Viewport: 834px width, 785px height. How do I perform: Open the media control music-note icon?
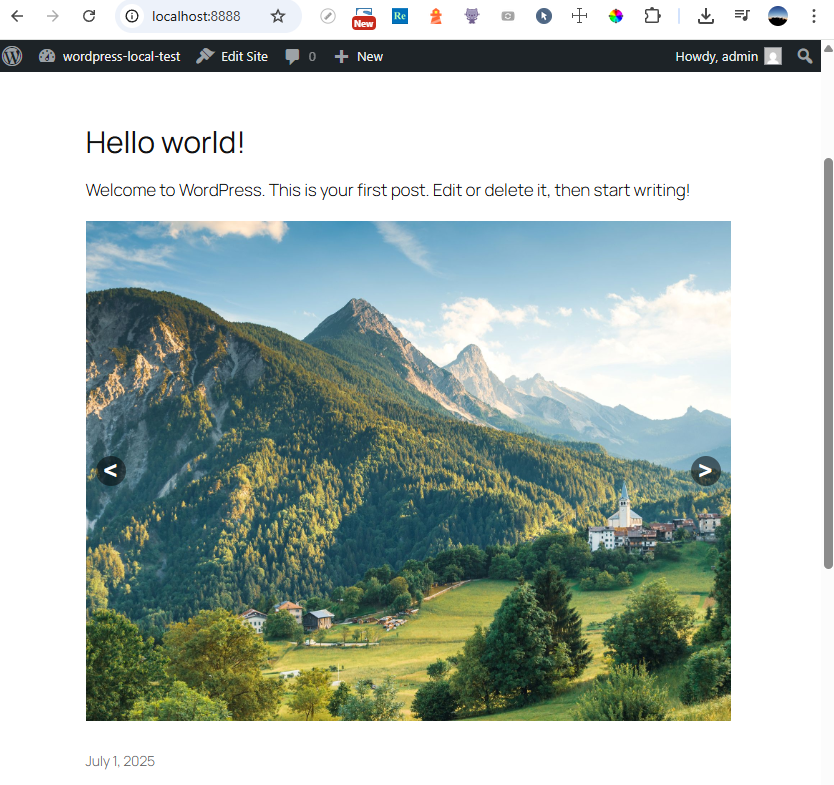click(x=741, y=16)
